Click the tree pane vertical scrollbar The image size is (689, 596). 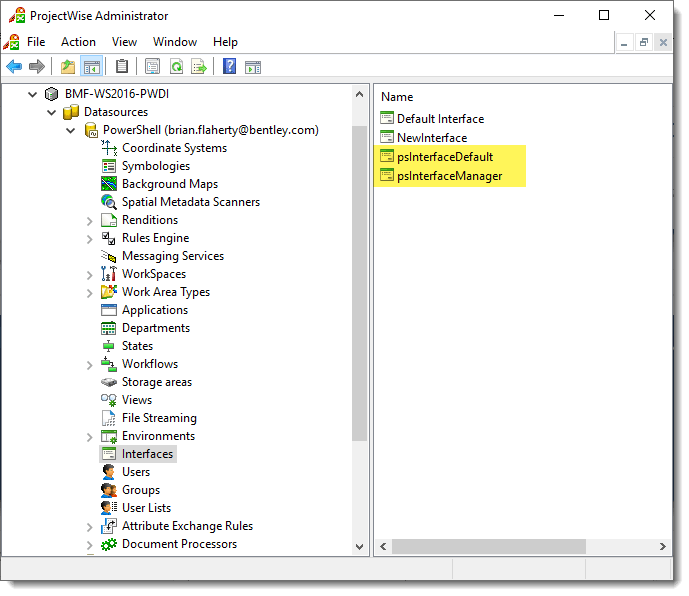point(360,300)
